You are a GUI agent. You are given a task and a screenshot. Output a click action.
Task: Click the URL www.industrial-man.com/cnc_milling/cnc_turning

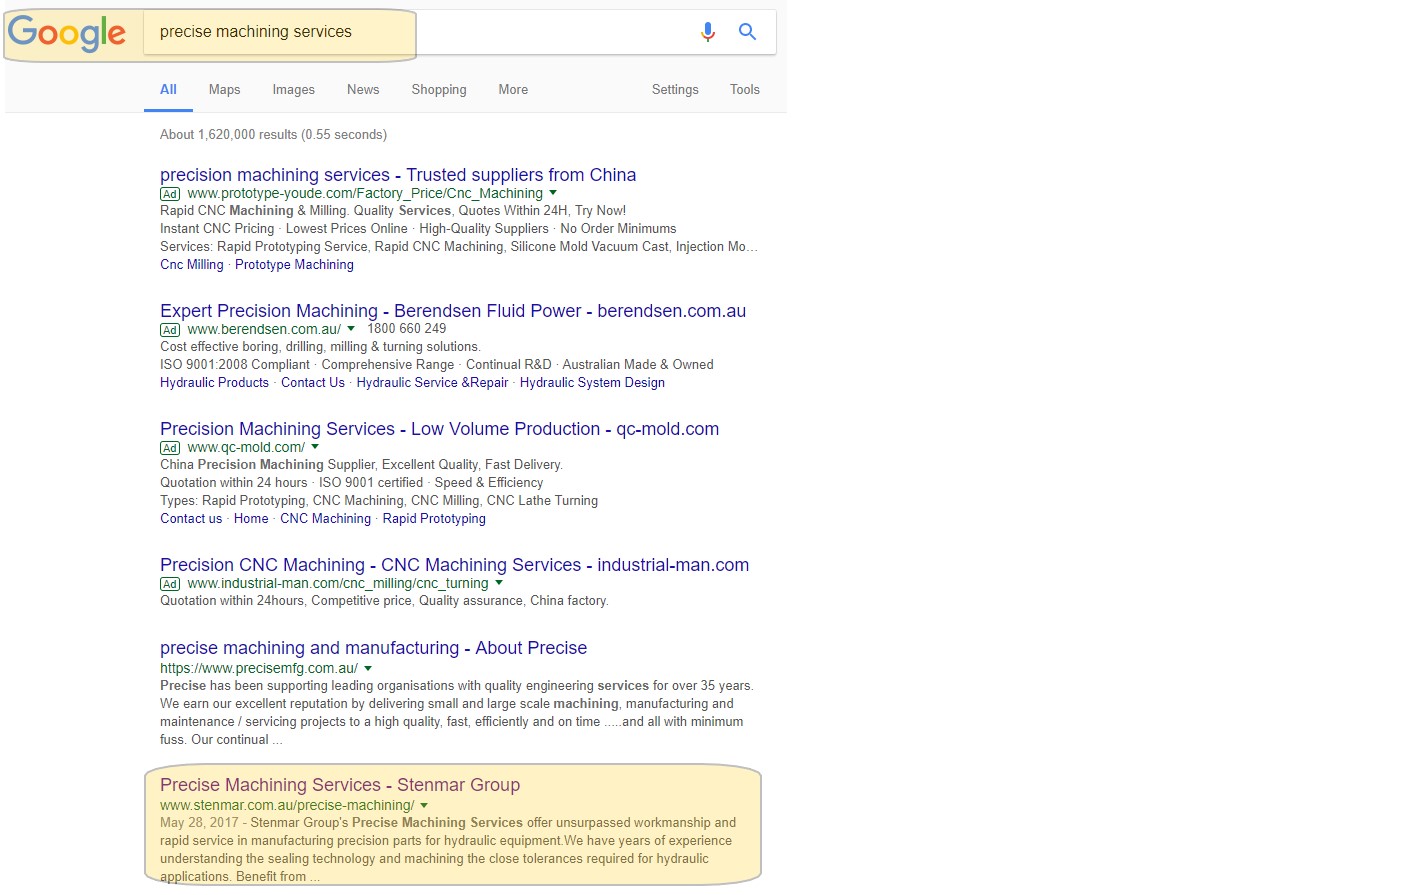coord(338,583)
